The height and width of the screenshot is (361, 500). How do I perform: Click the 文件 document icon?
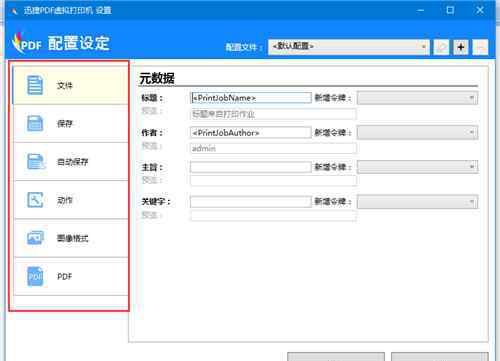pyautogui.click(x=35, y=85)
